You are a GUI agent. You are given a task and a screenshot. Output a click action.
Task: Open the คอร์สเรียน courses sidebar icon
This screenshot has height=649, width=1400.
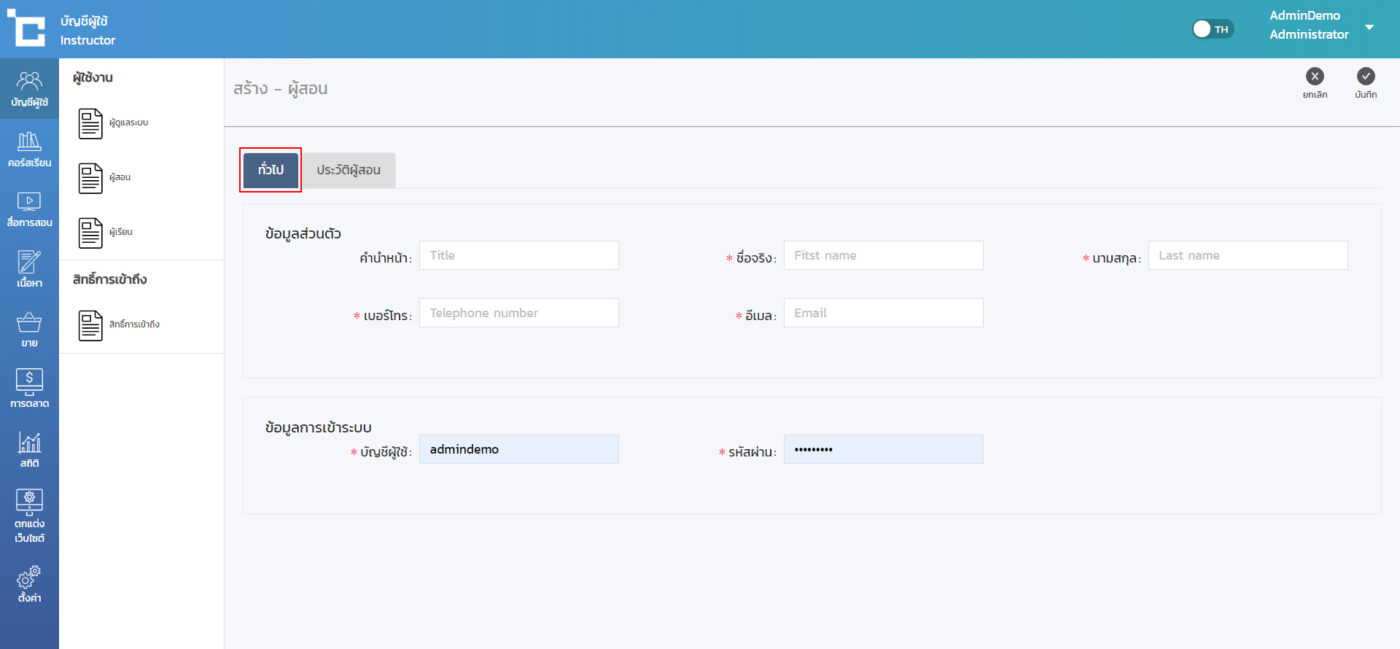(x=29, y=148)
